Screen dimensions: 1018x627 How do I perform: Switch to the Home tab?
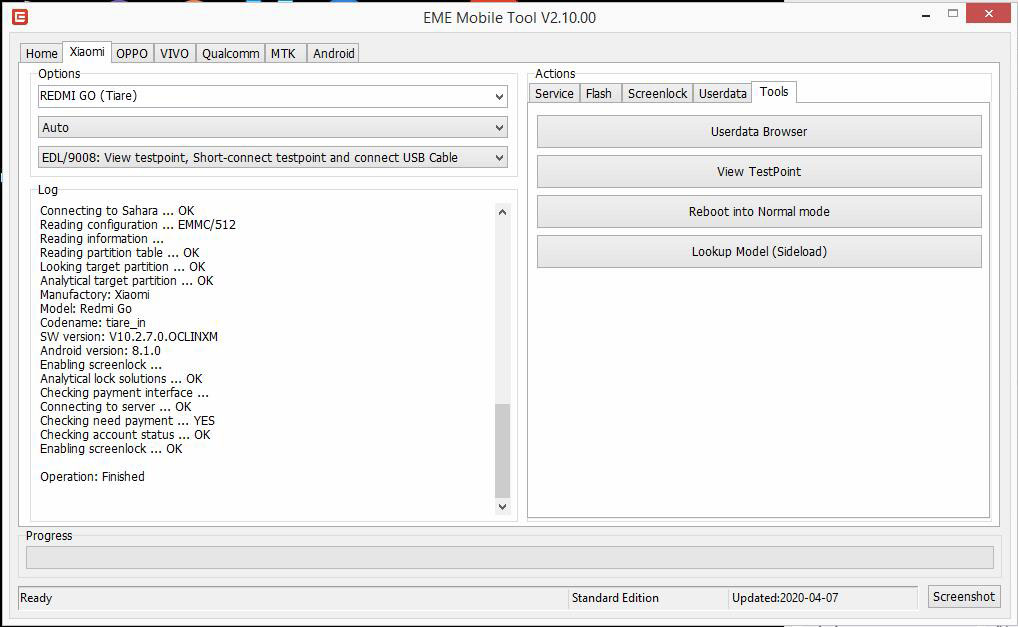tap(42, 53)
